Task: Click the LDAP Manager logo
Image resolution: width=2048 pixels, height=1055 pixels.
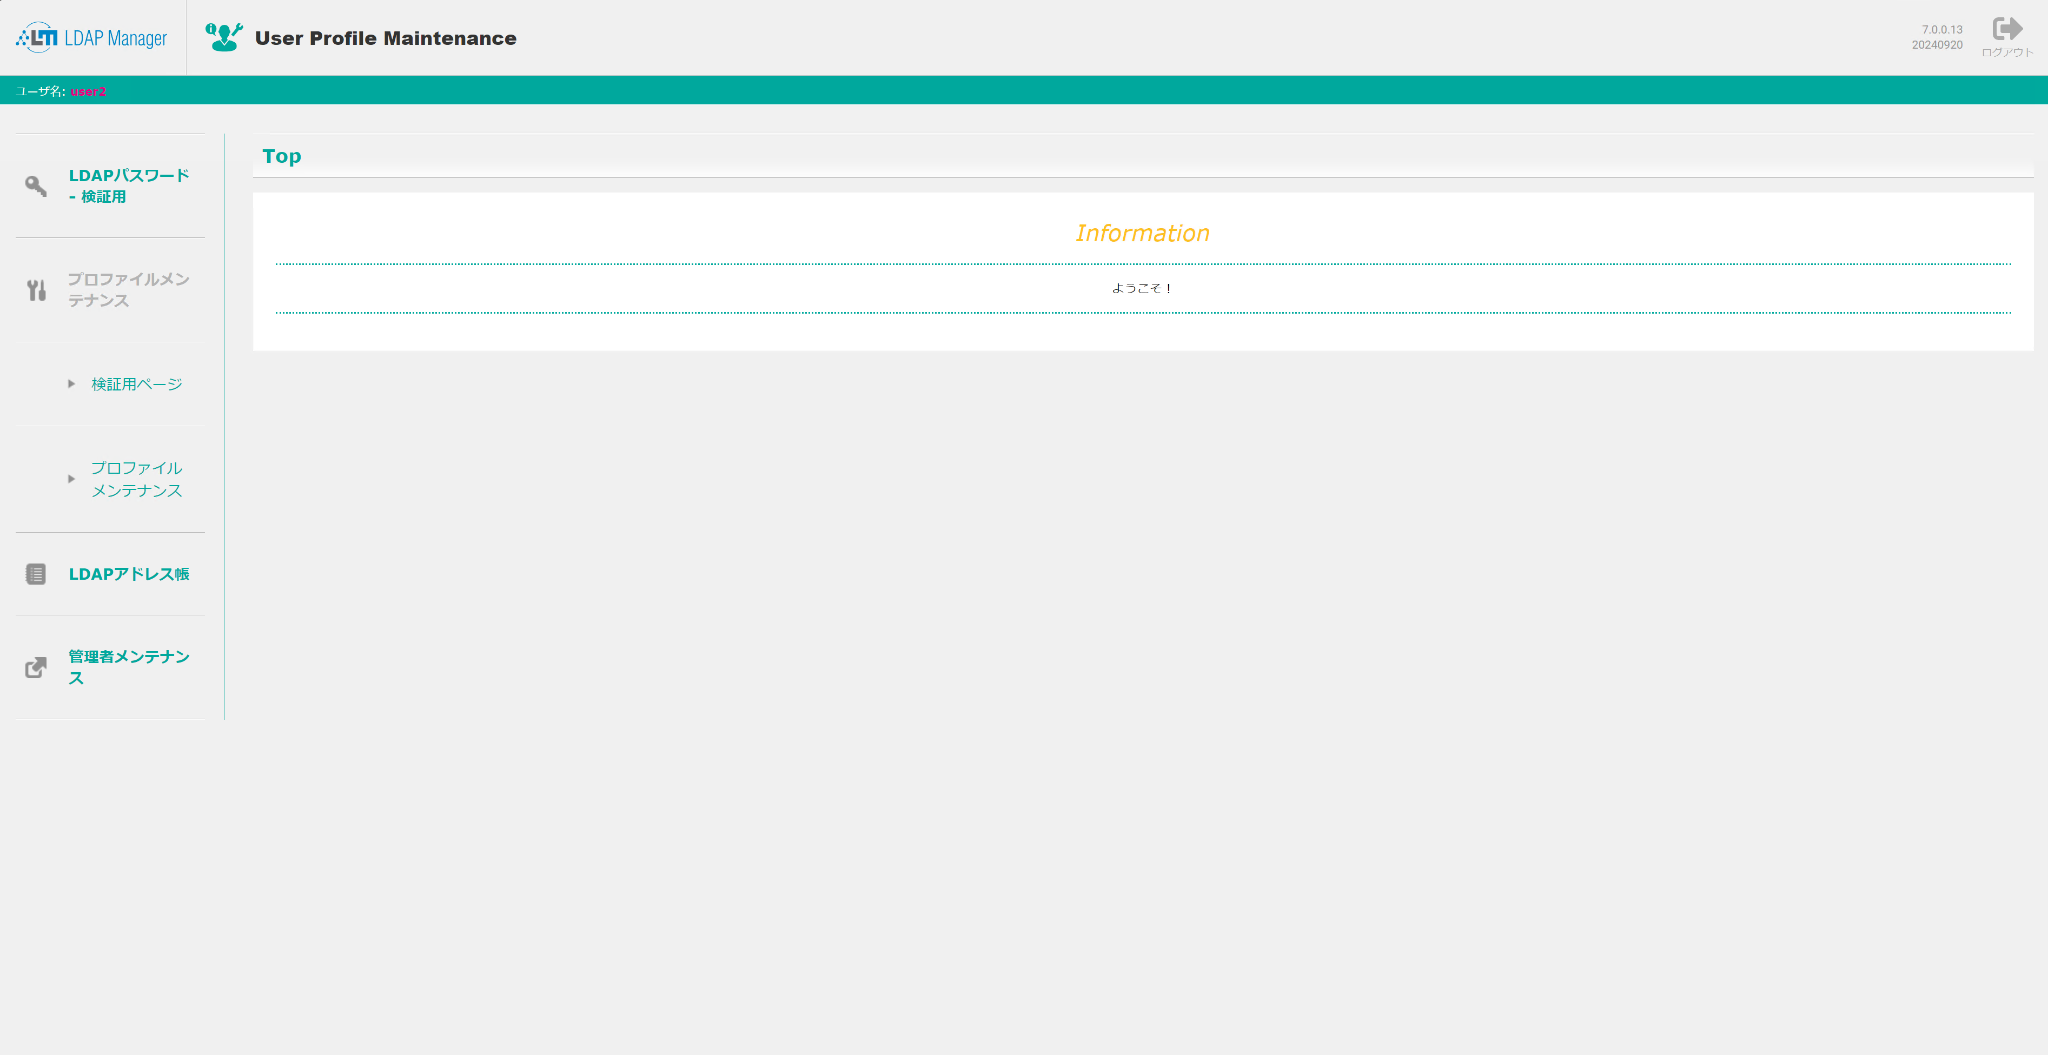Action: [x=92, y=38]
